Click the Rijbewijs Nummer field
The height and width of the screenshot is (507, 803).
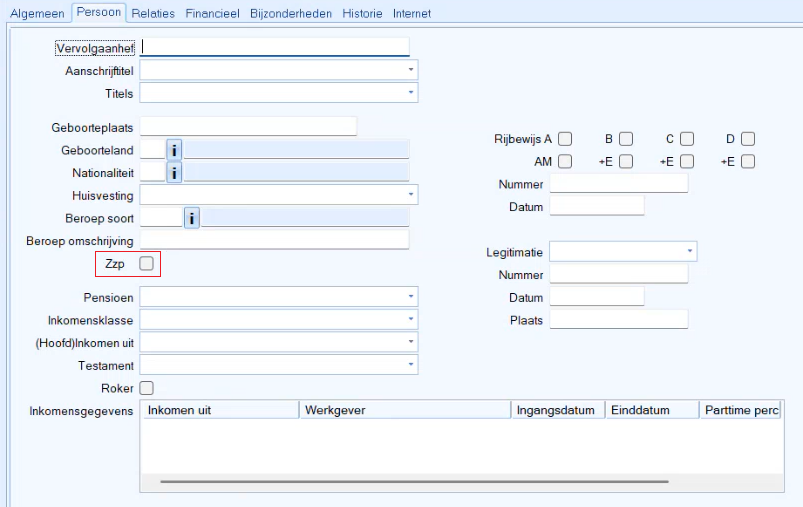619,183
